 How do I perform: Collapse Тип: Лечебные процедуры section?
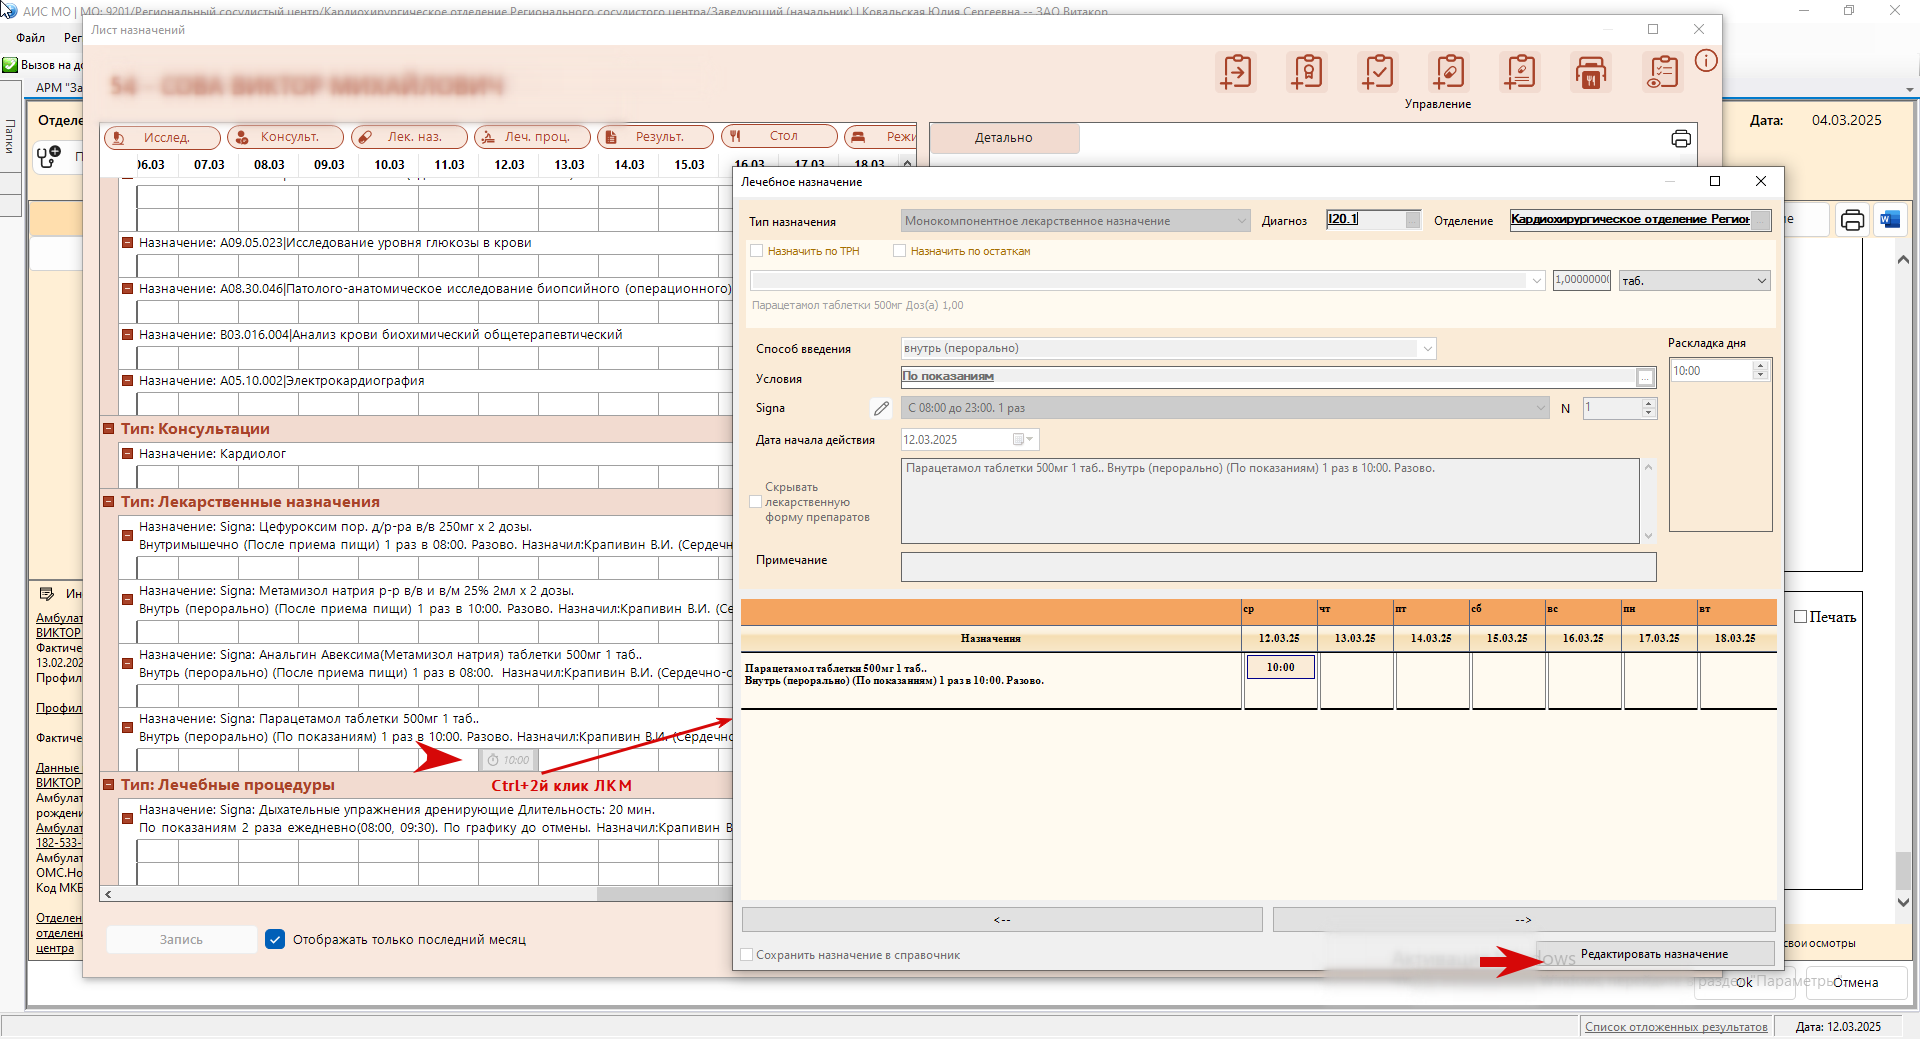[109, 785]
